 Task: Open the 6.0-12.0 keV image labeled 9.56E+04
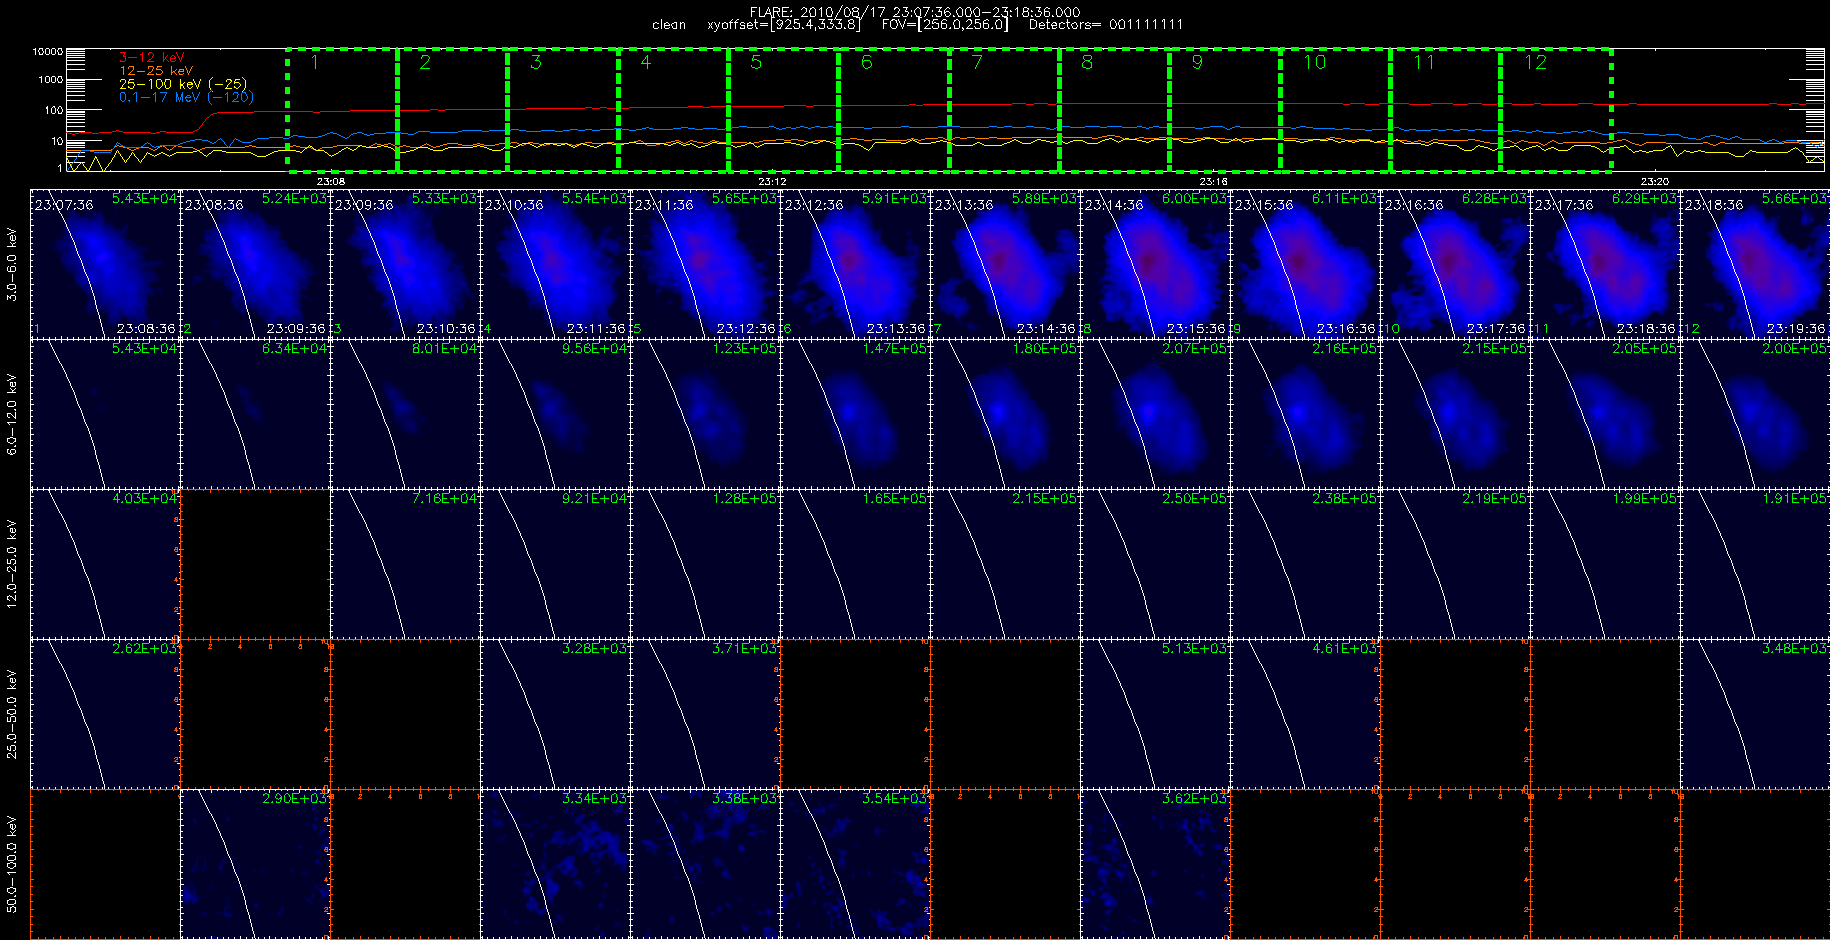pyautogui.click(x=556, y=413)
